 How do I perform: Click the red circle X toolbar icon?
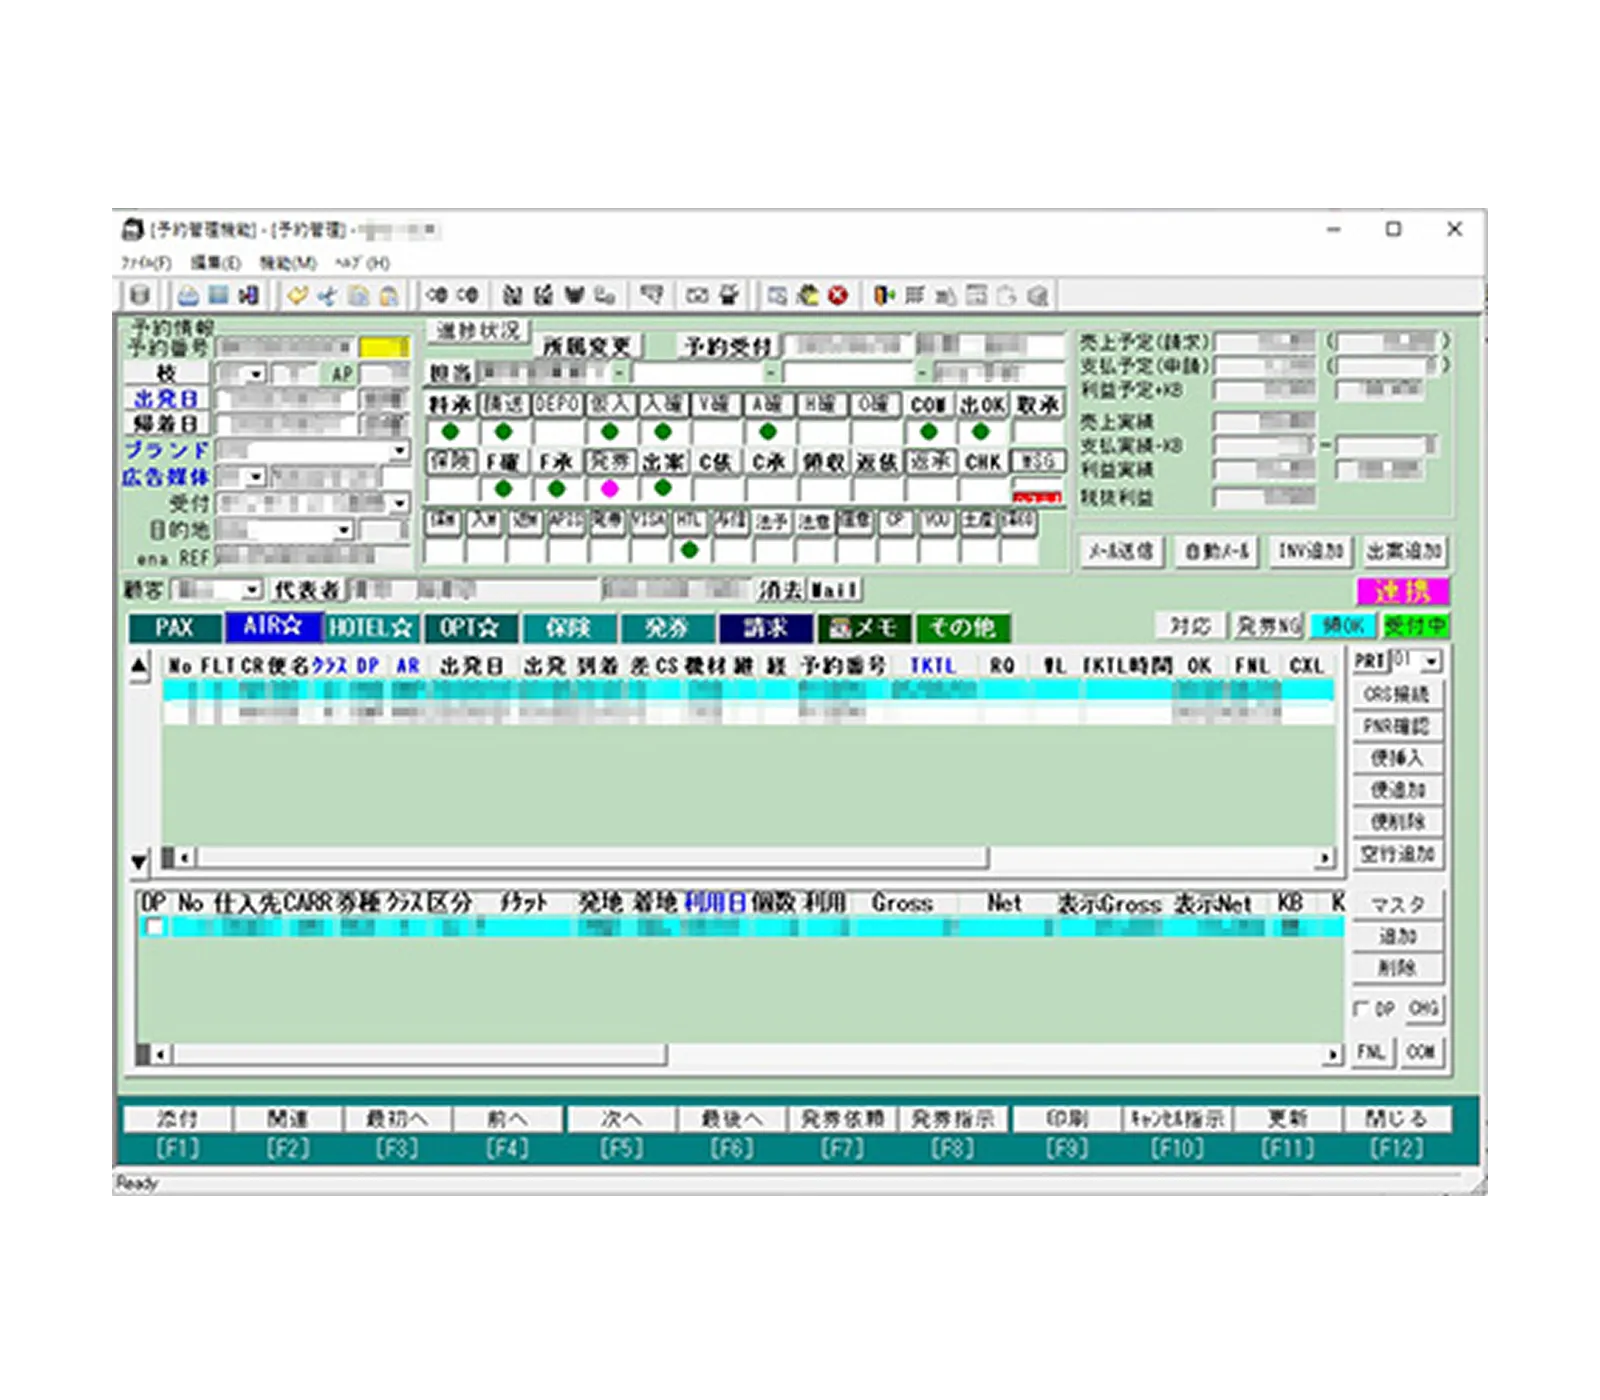coord(838,295)
